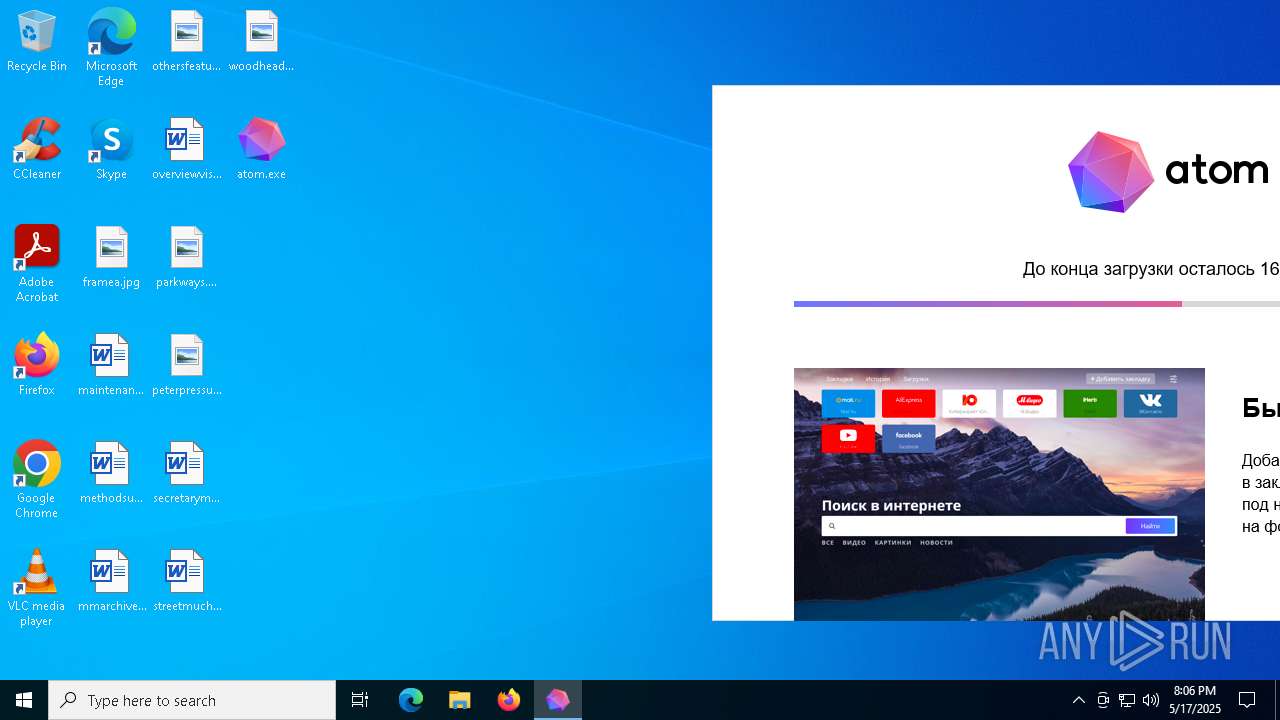This screenshot has height=720, width=1280.
Task: Open VLC media player shortcut
Action: click(37, 588)
